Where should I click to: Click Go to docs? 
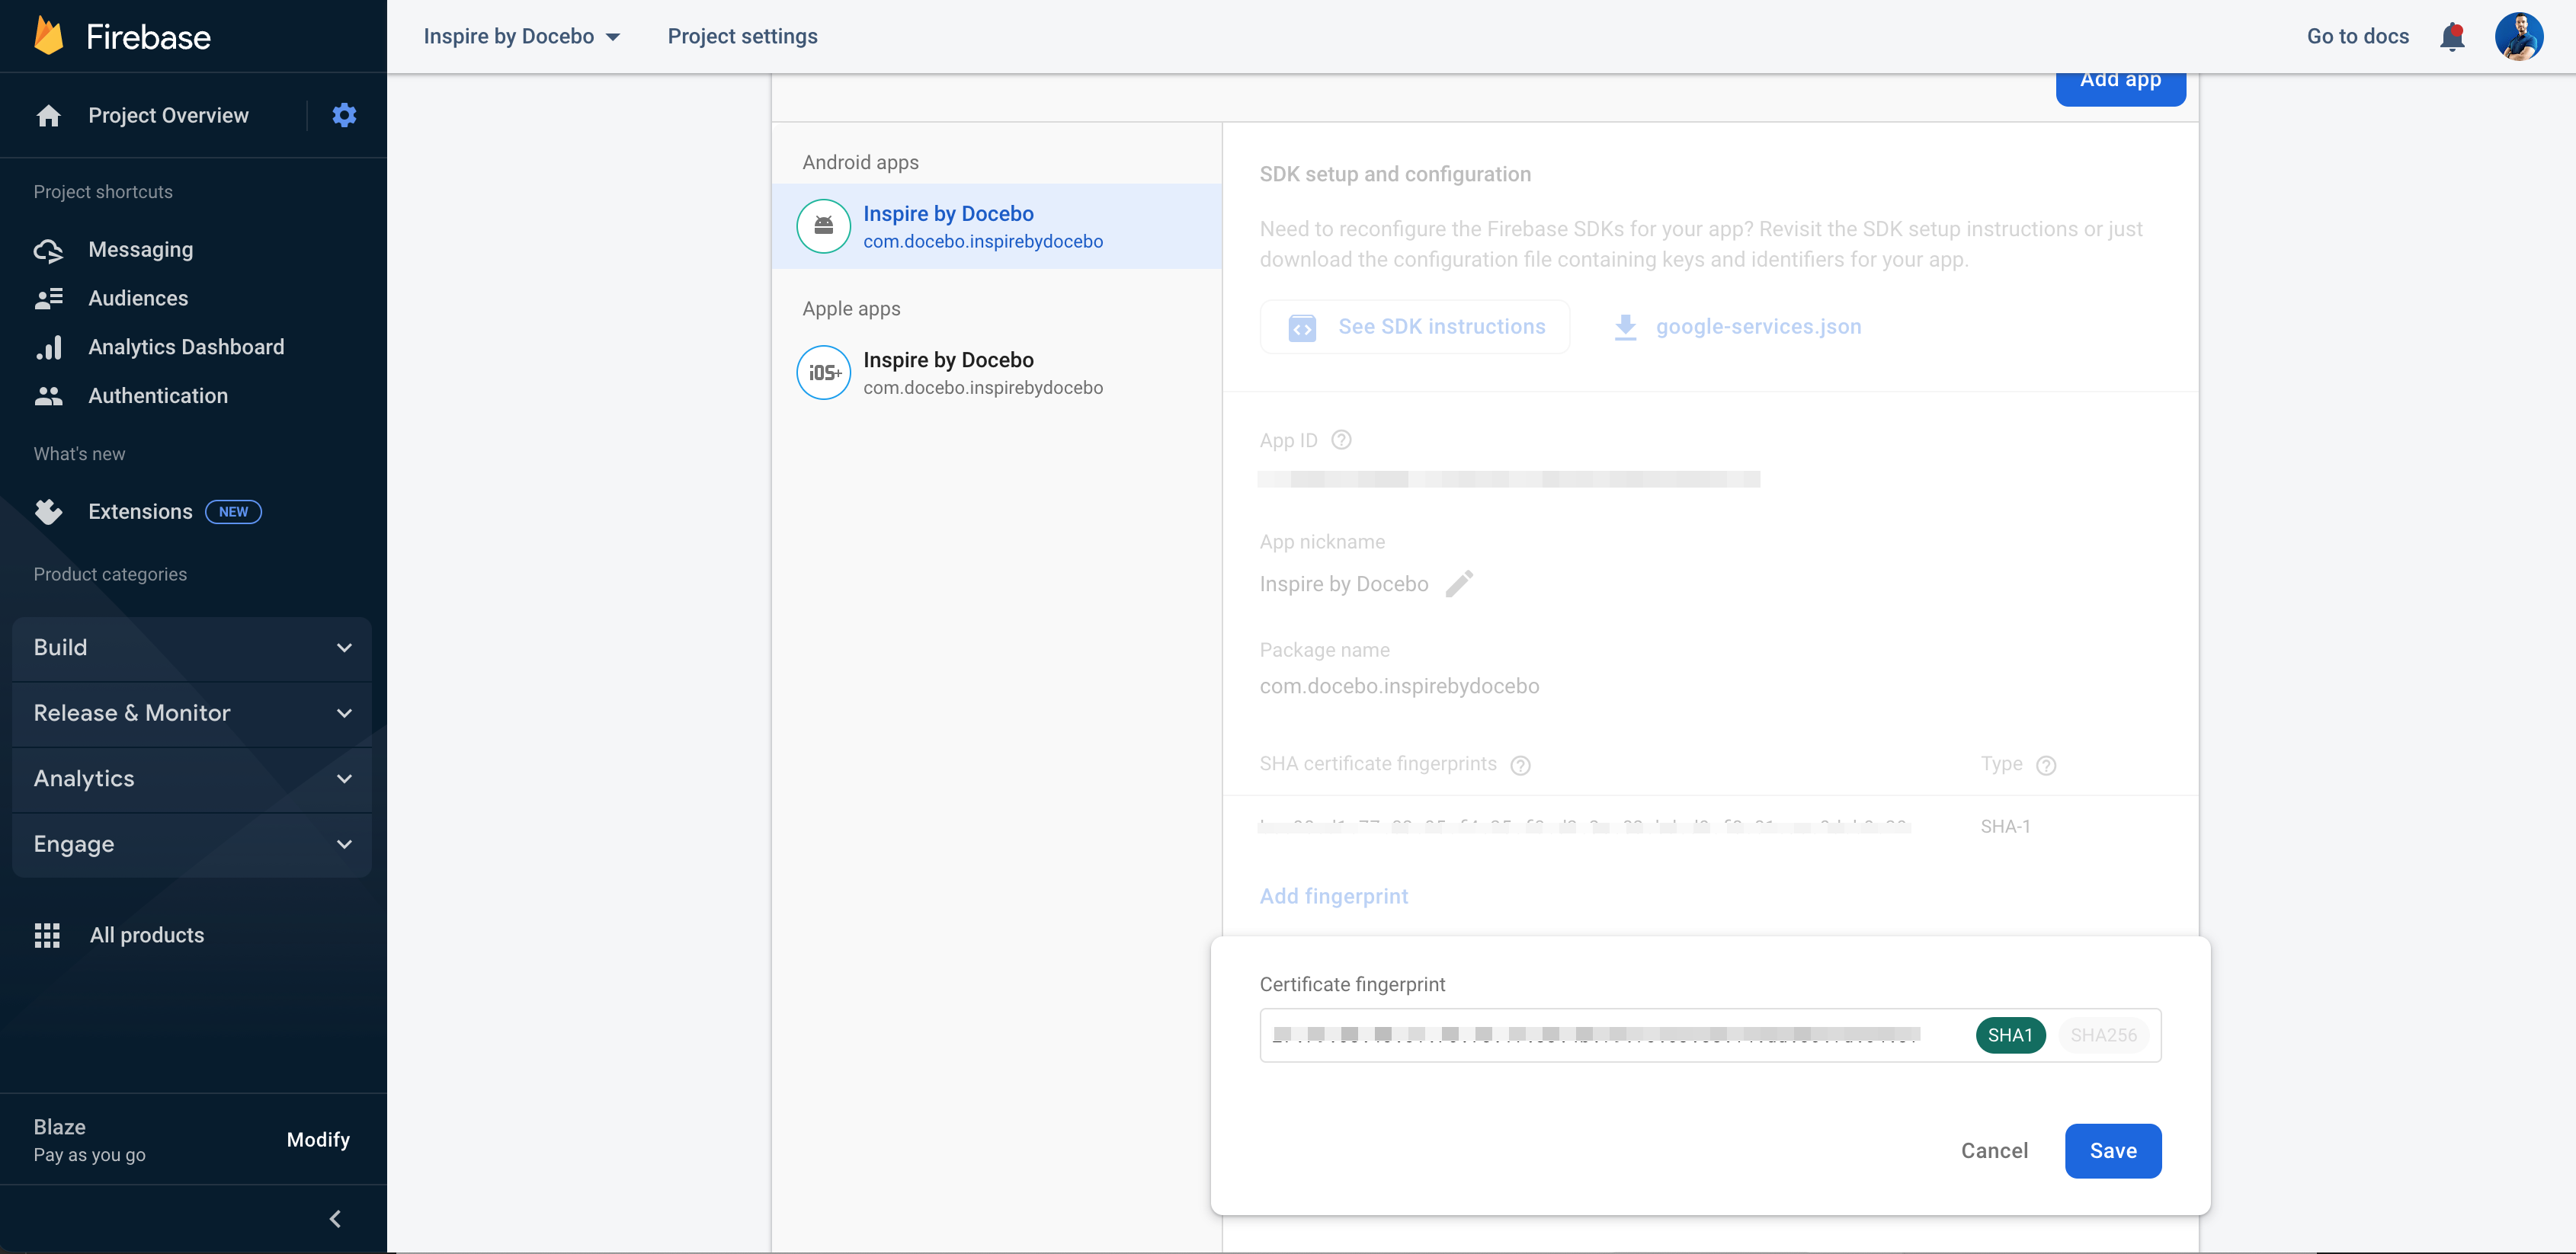click(x=2357, y=36)
